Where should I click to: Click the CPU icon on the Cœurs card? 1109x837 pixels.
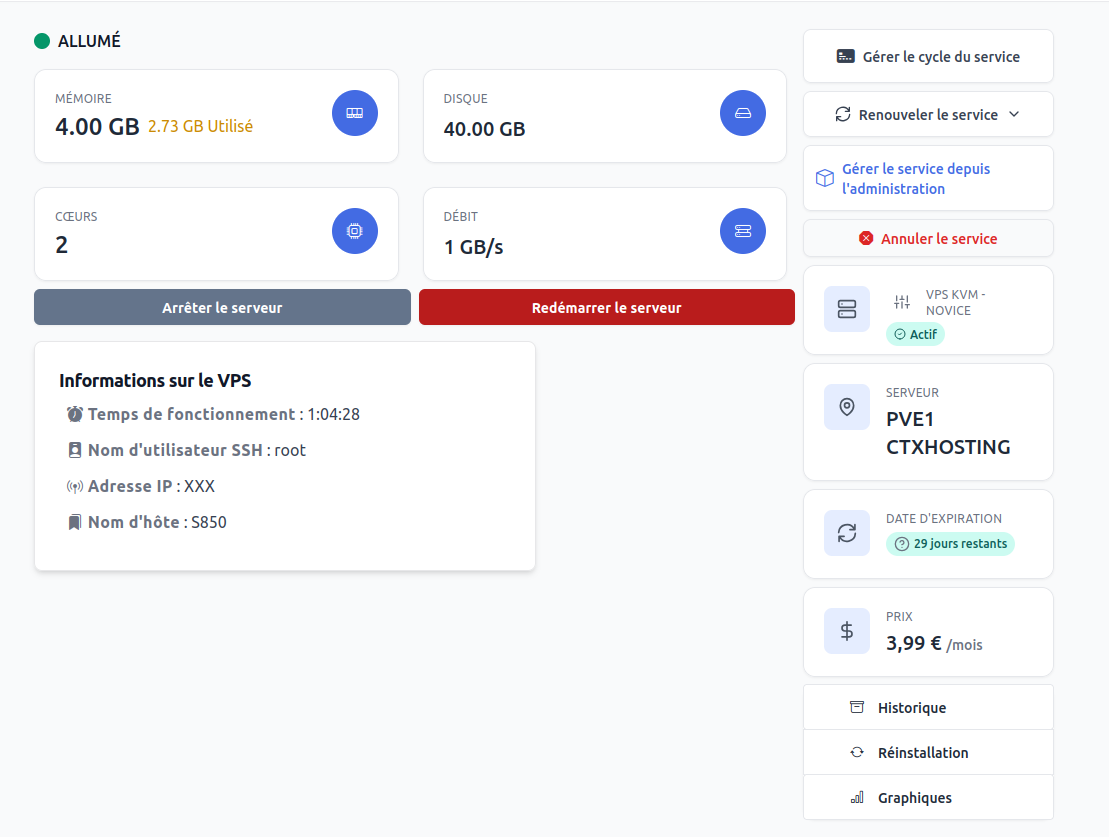tap(354, 231)
